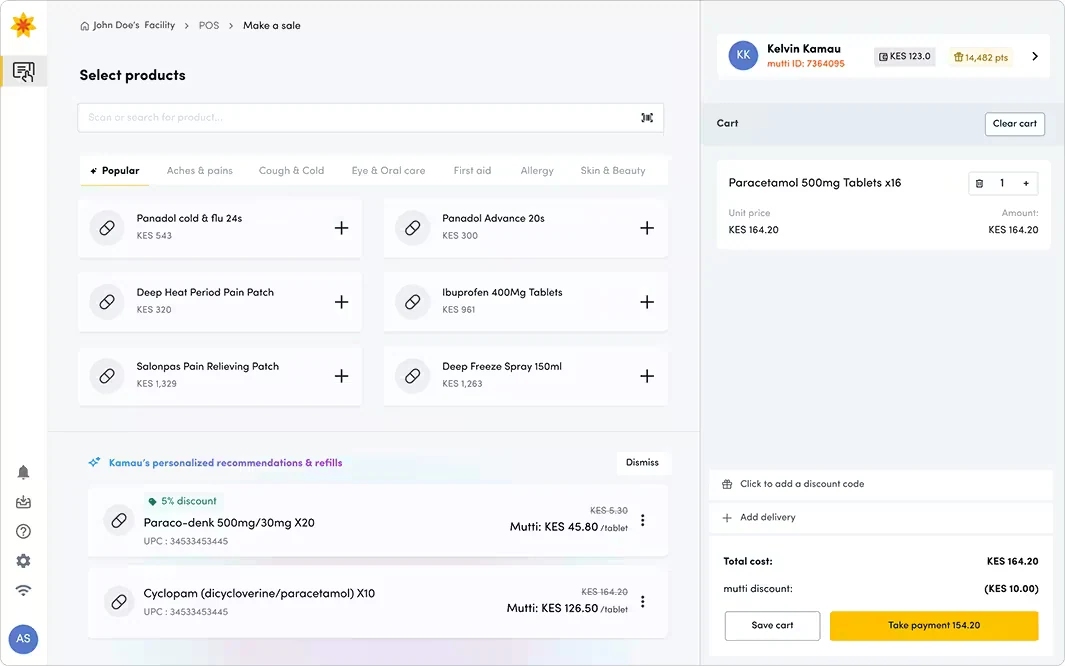Image resolution: width=1065 pixels, height=666 pixels.
Task: Check the Wi-Fi connection status icon
Action: click(23, 590)
